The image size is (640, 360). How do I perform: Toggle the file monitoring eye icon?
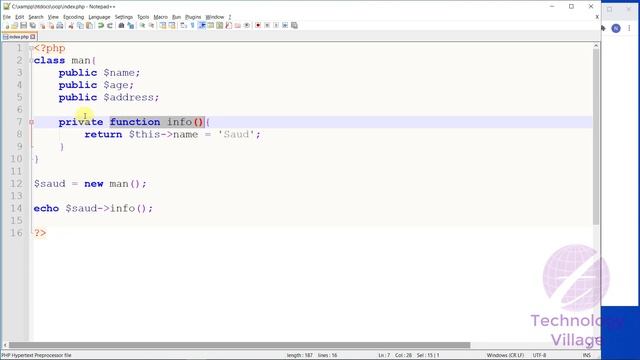247,25
